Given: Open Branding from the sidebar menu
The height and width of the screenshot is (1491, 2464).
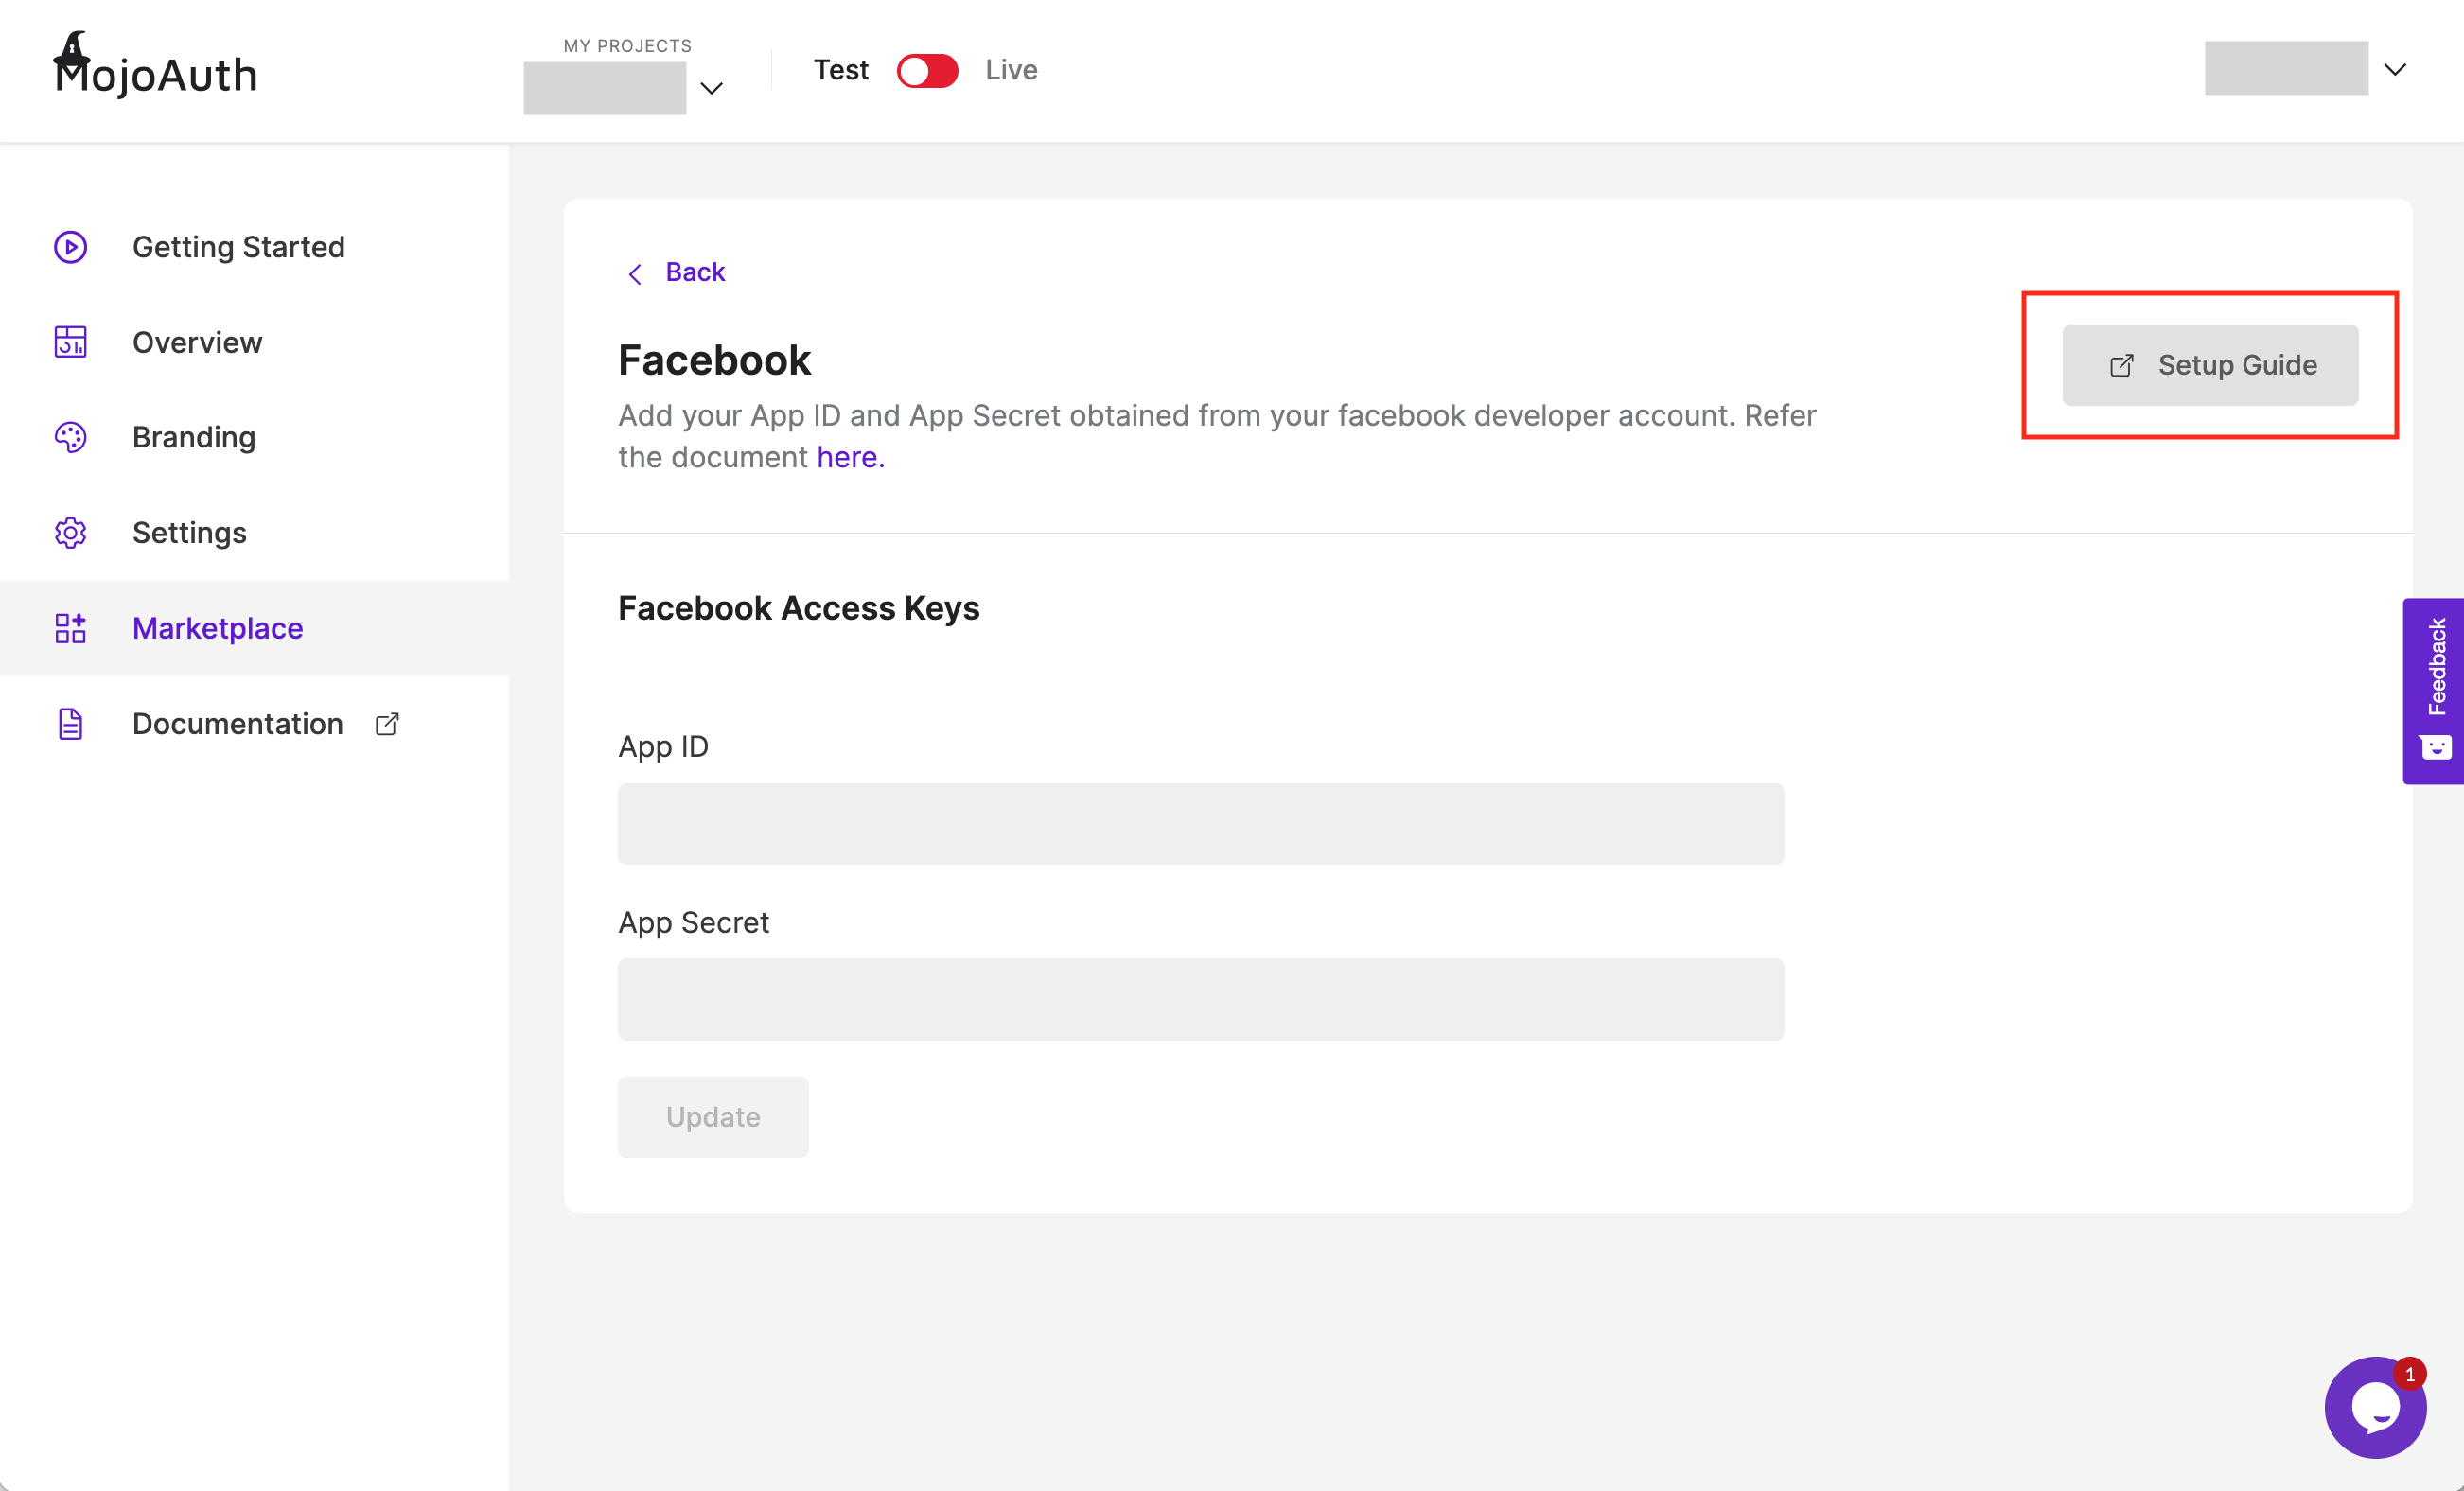Looking at the screenshot, I should coord(194,437).
